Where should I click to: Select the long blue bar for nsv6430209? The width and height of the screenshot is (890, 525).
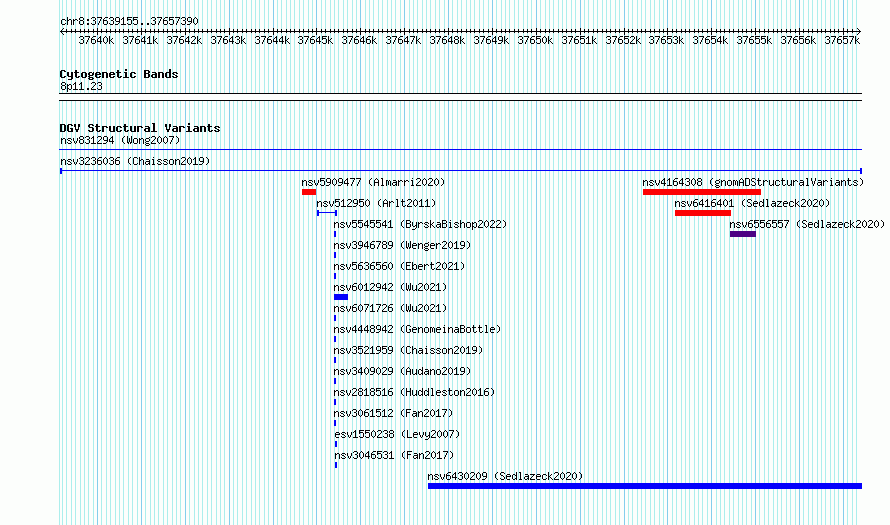tap(645, 486)
